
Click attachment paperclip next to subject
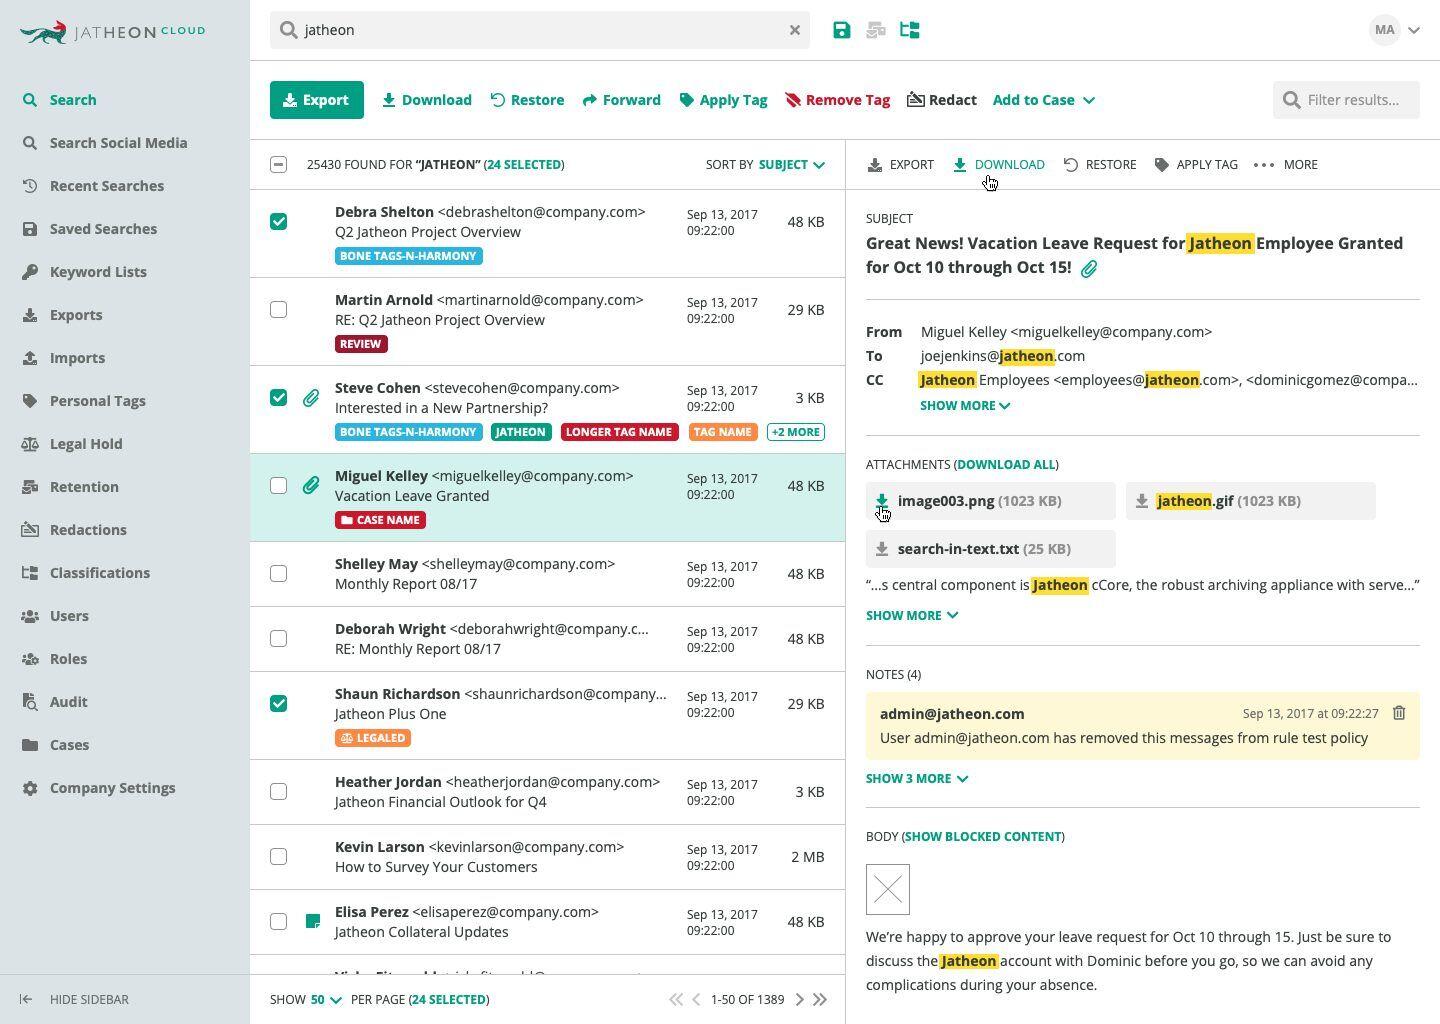tap(1089, 268)
